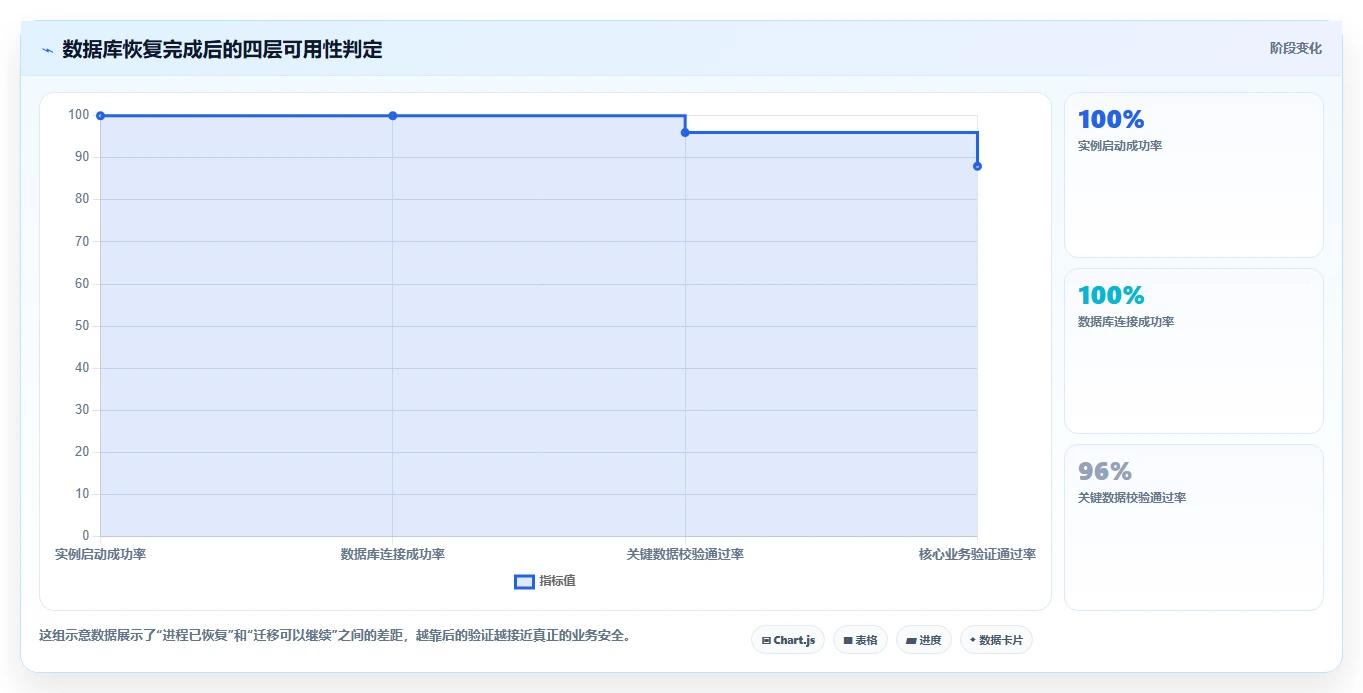This screenshot has width=1363, height=693.
Task: Click data point for 数据库连接成功率
Action: tap(393, 116)
